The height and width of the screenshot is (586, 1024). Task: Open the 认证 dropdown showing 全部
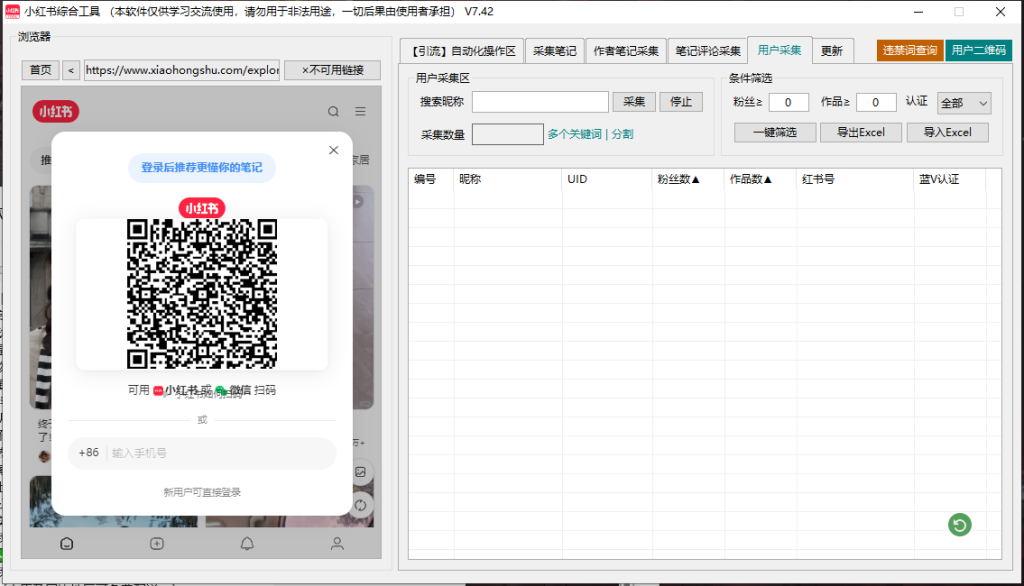[x=963, y=103]
